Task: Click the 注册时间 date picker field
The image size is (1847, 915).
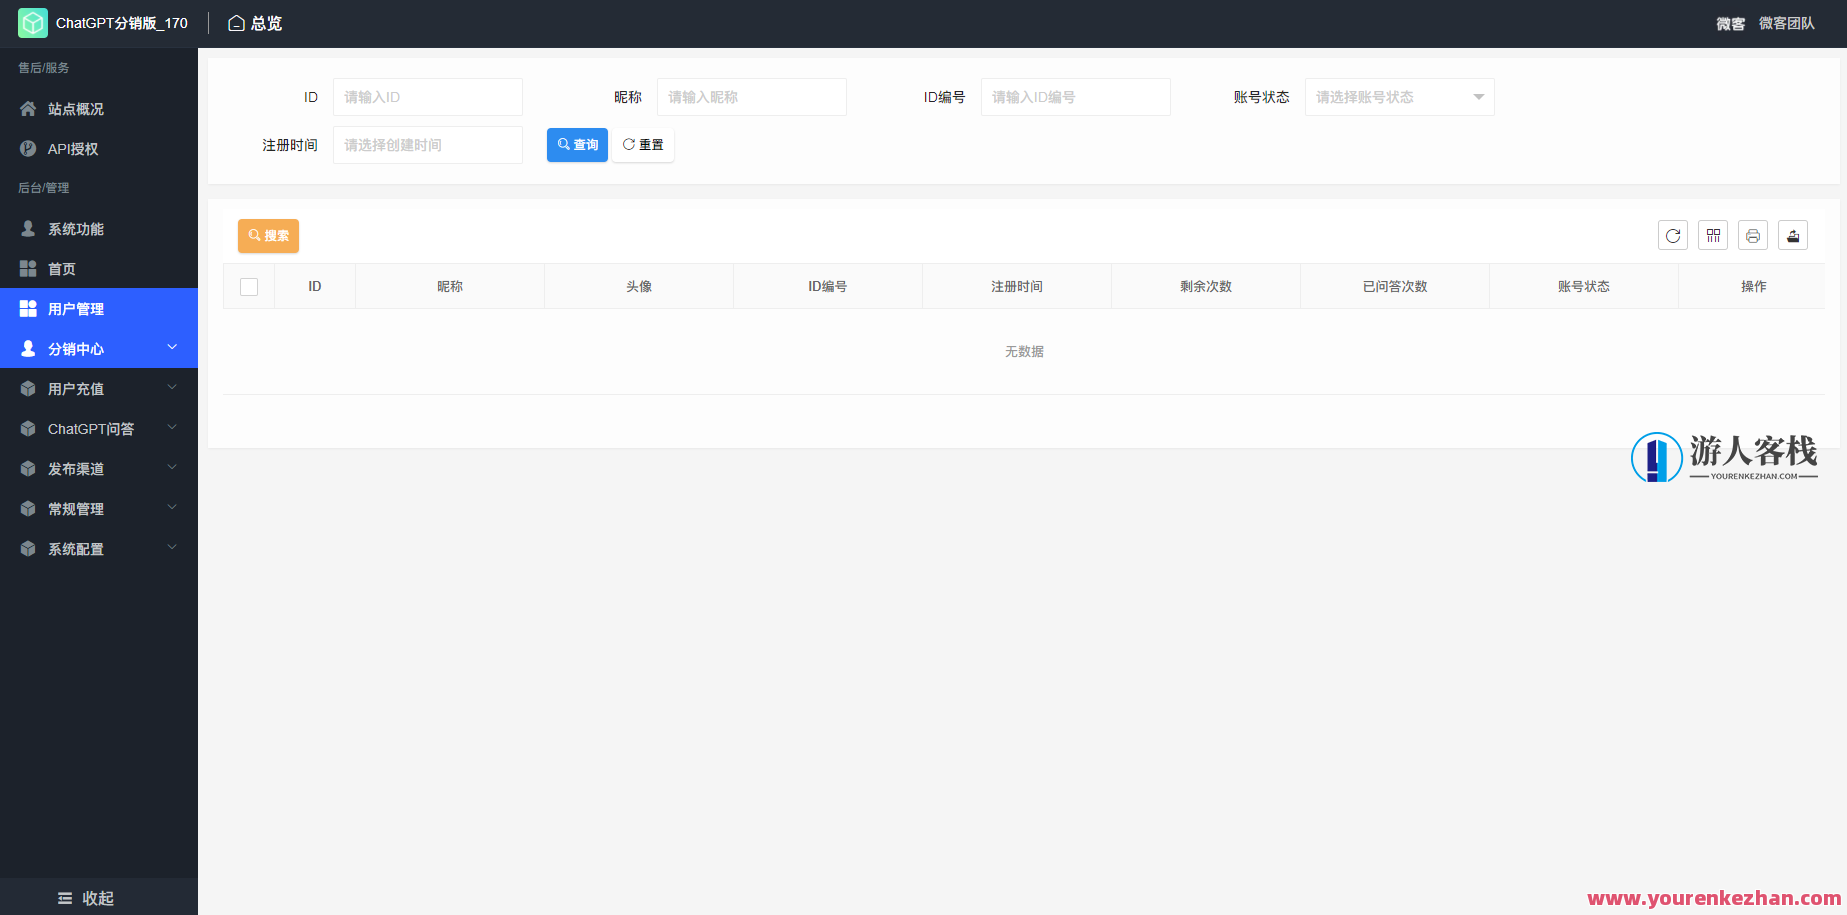Action: pos(427,144)
